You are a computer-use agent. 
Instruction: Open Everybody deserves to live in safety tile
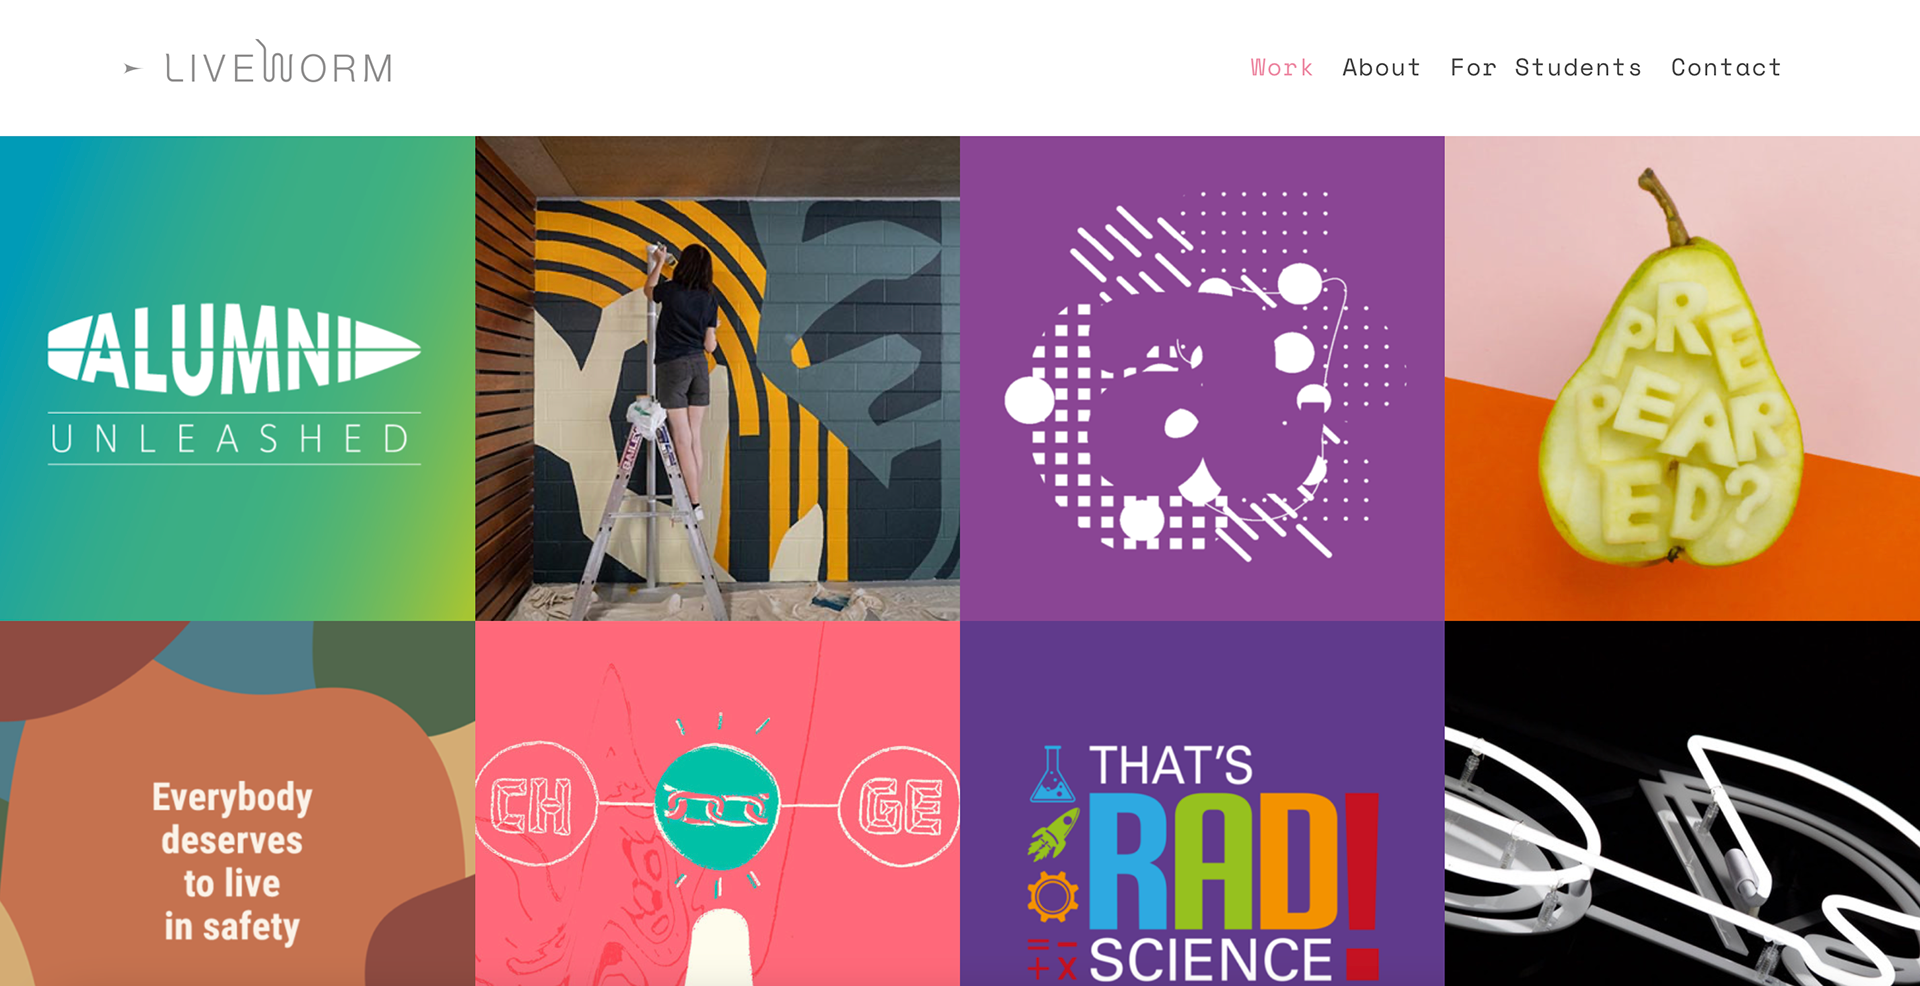(237, 803)
